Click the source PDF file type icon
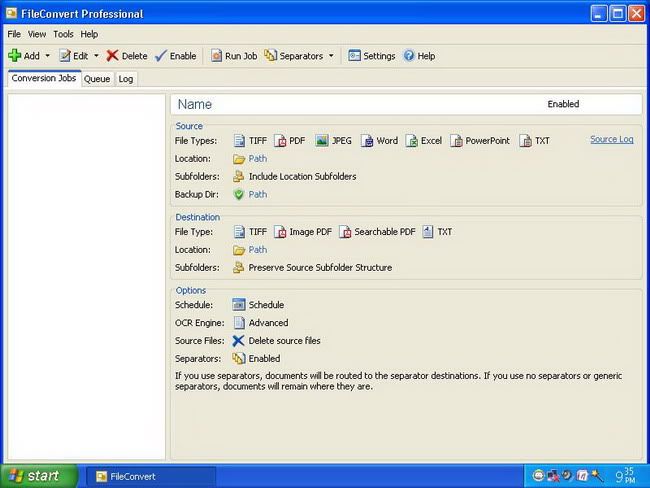 click(280, 141)
